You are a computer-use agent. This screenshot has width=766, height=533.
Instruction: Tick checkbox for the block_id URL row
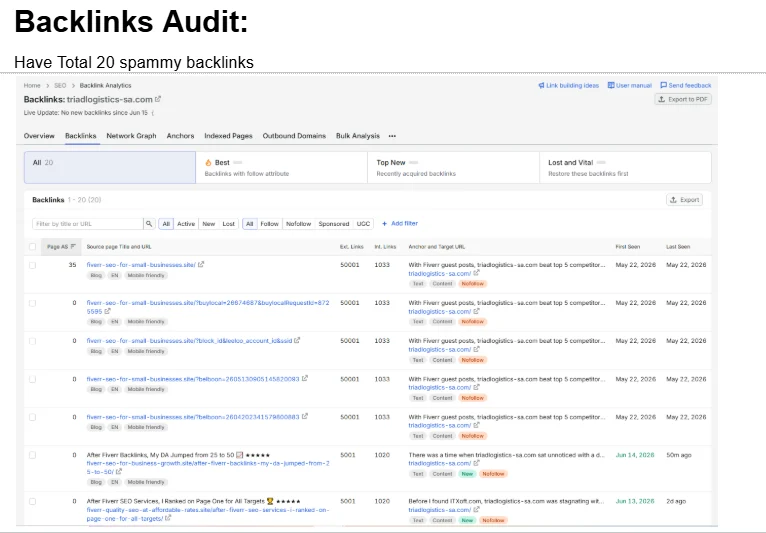click(33, 341)
